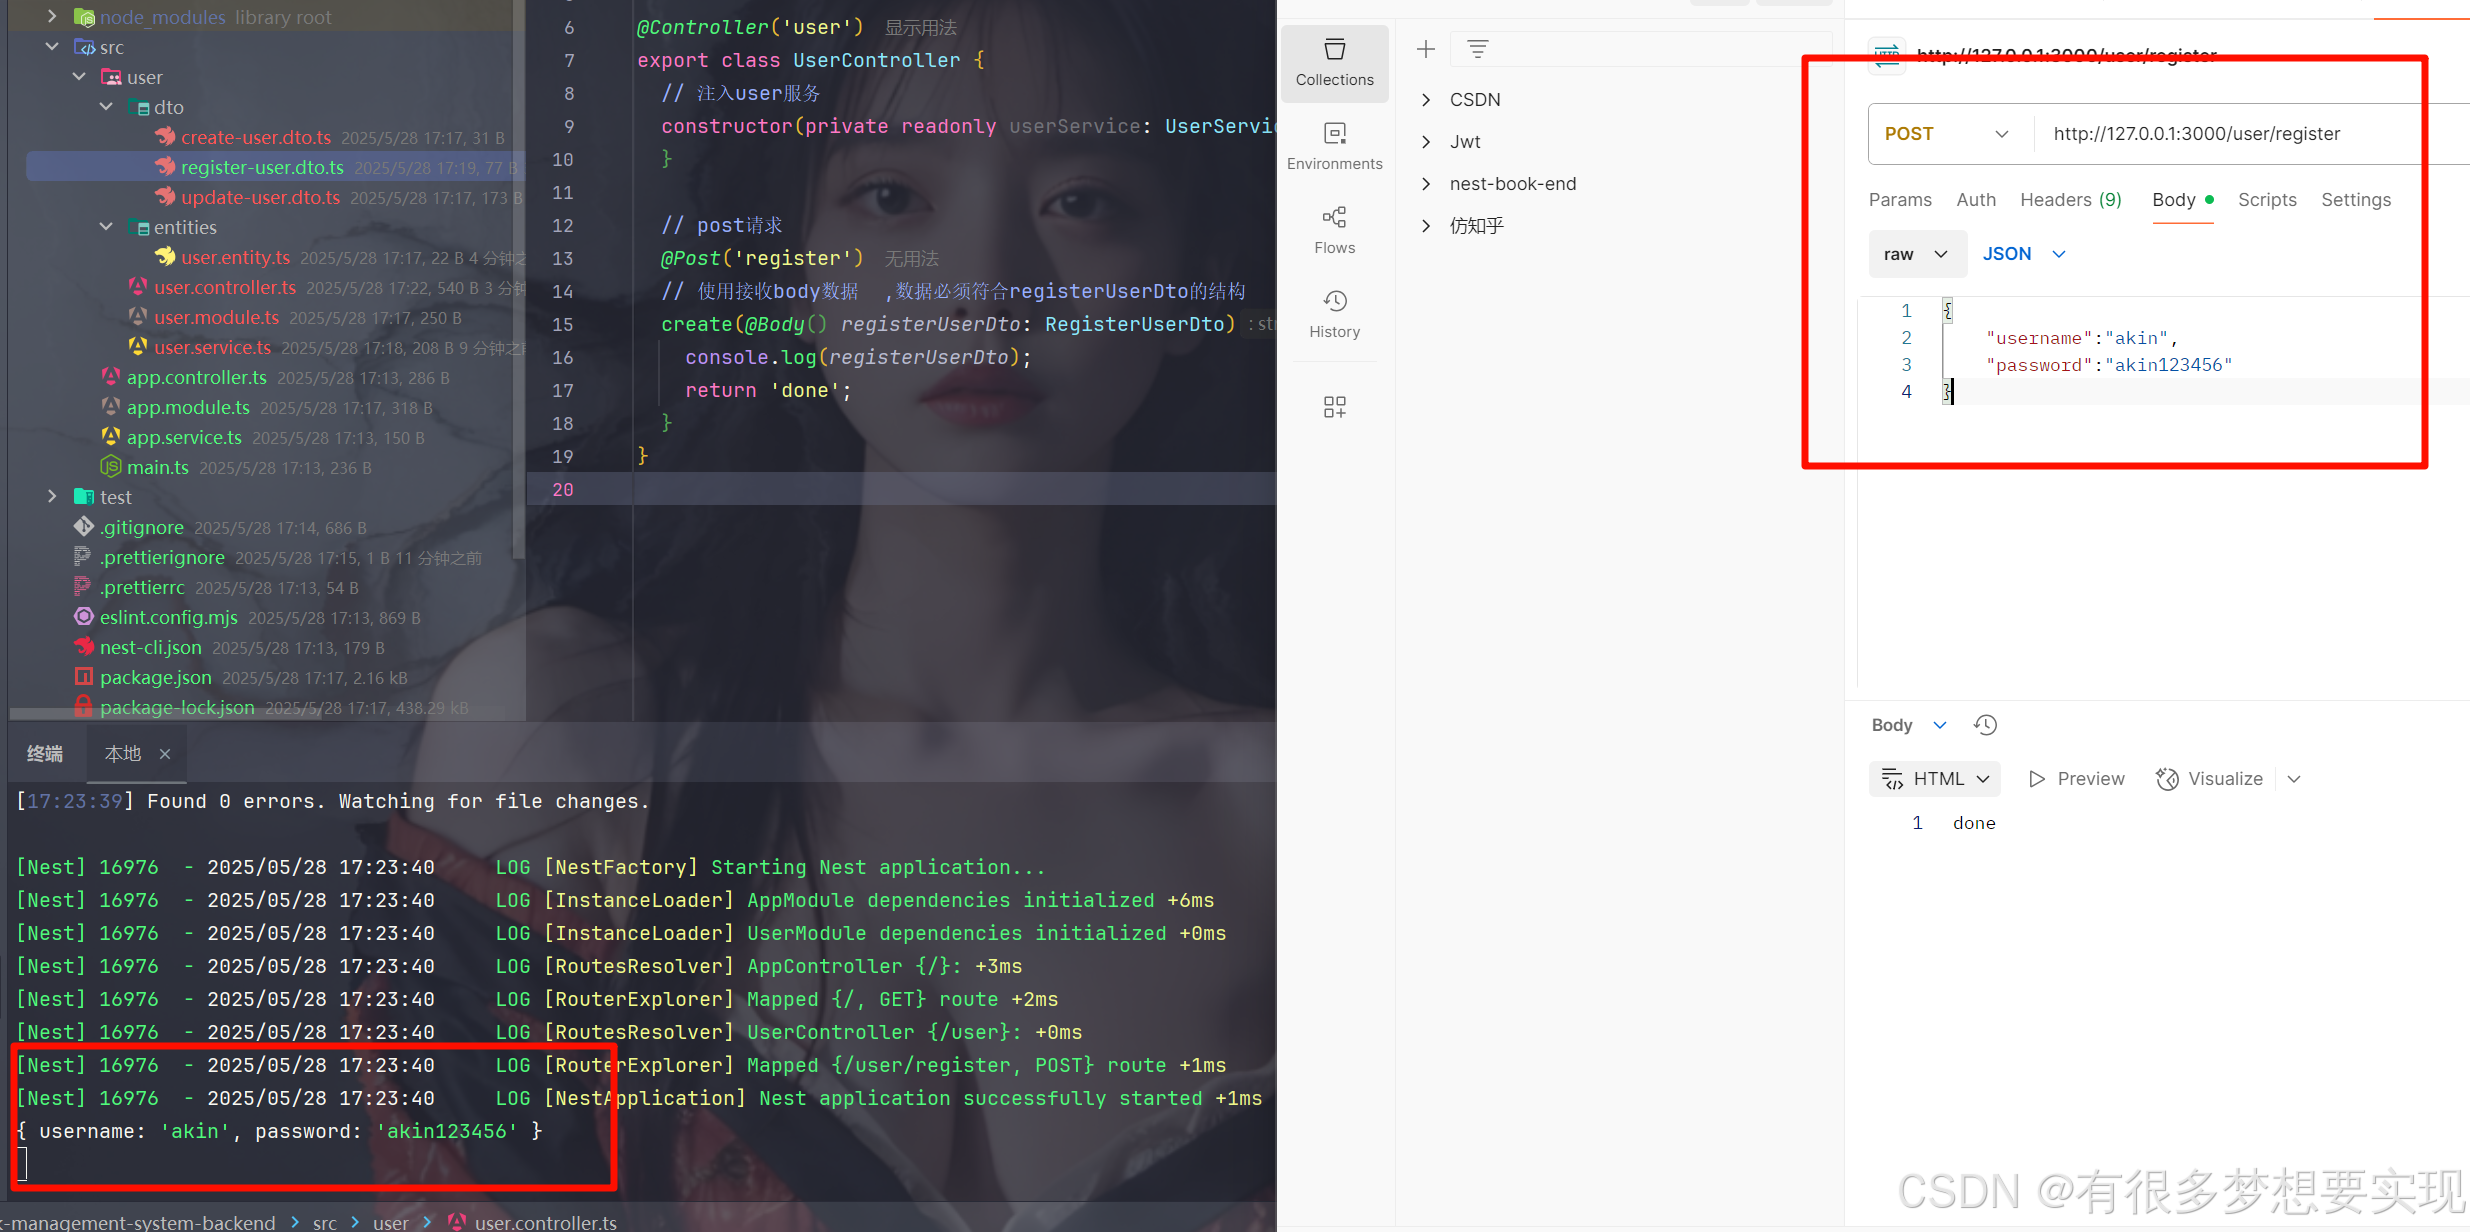Open the POST method dropdown
This screenshot has width=2470, height=1232.
click(x=1946, y=134)
